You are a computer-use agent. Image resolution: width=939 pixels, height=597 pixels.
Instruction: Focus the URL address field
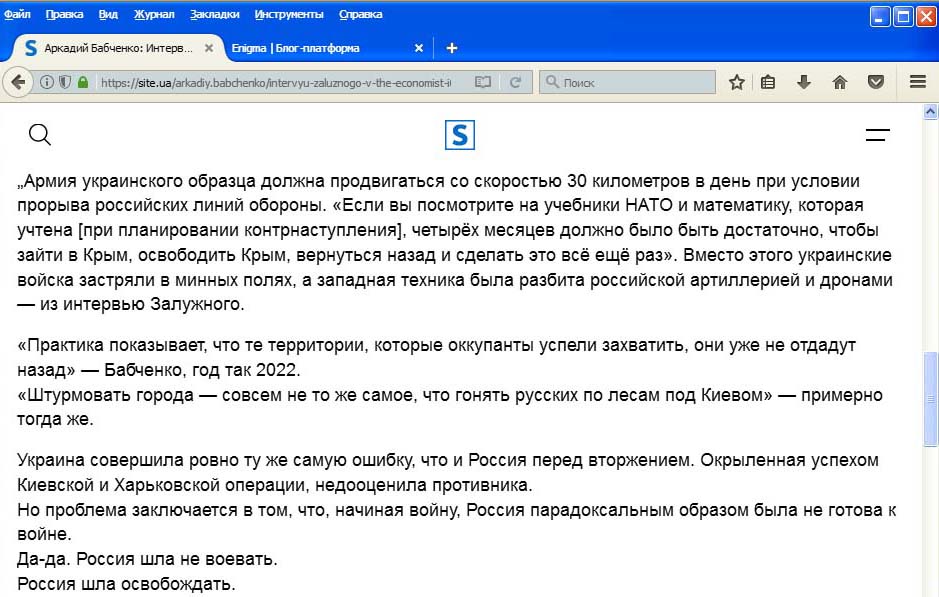click(276, 82)
